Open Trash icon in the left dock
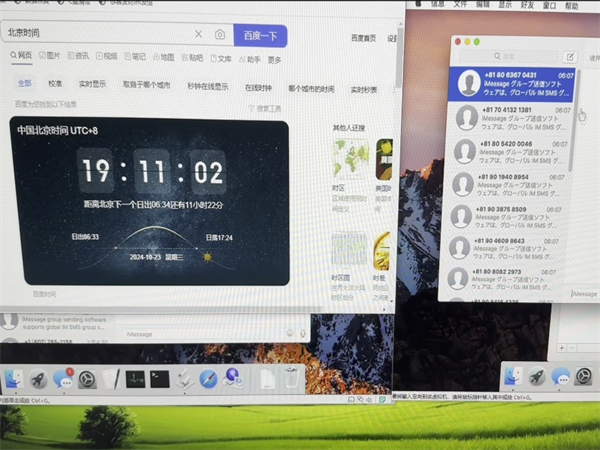 click(290, 378)
